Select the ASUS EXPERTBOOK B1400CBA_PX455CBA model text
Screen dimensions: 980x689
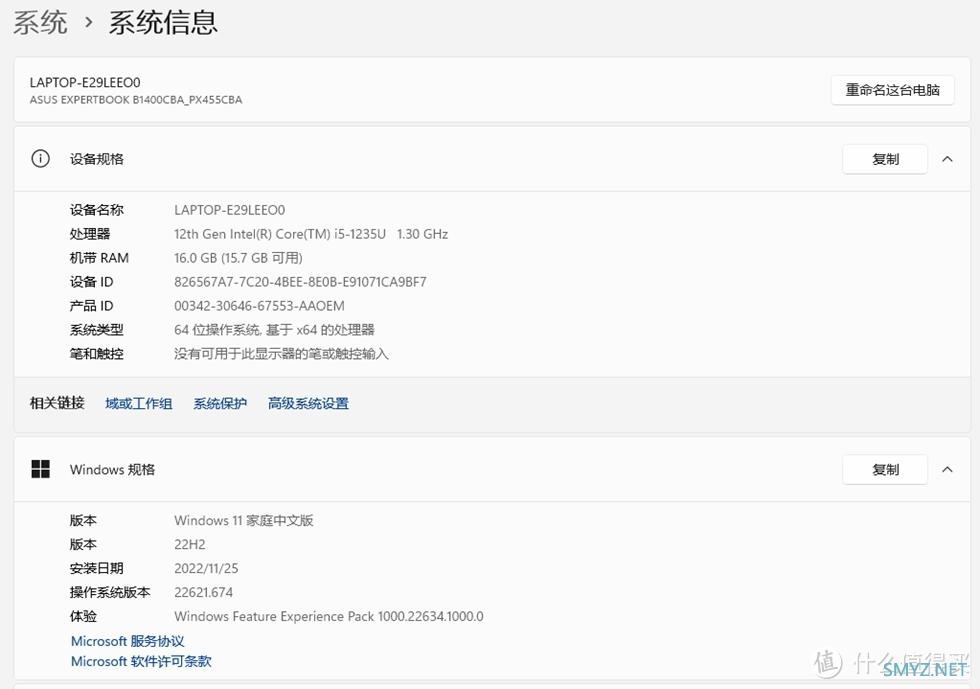pyautogui.click(x=136, y=100)
